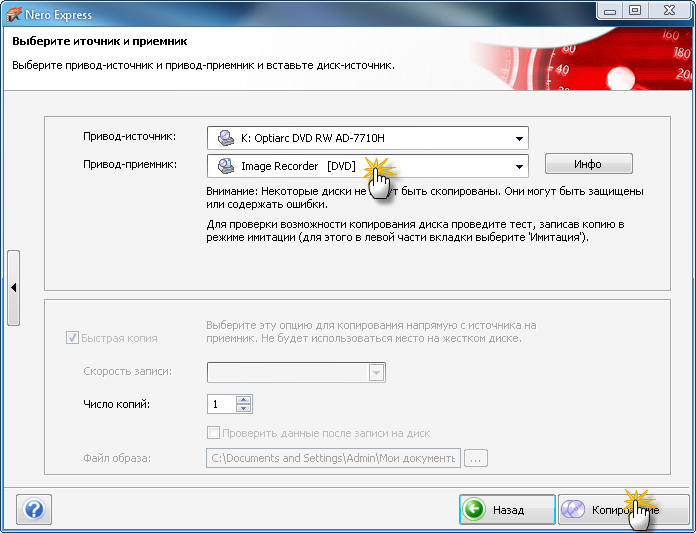The width and height of the screenshot is (696, 533).
Task: Click the Инфо button
Action: click(588, 164)
